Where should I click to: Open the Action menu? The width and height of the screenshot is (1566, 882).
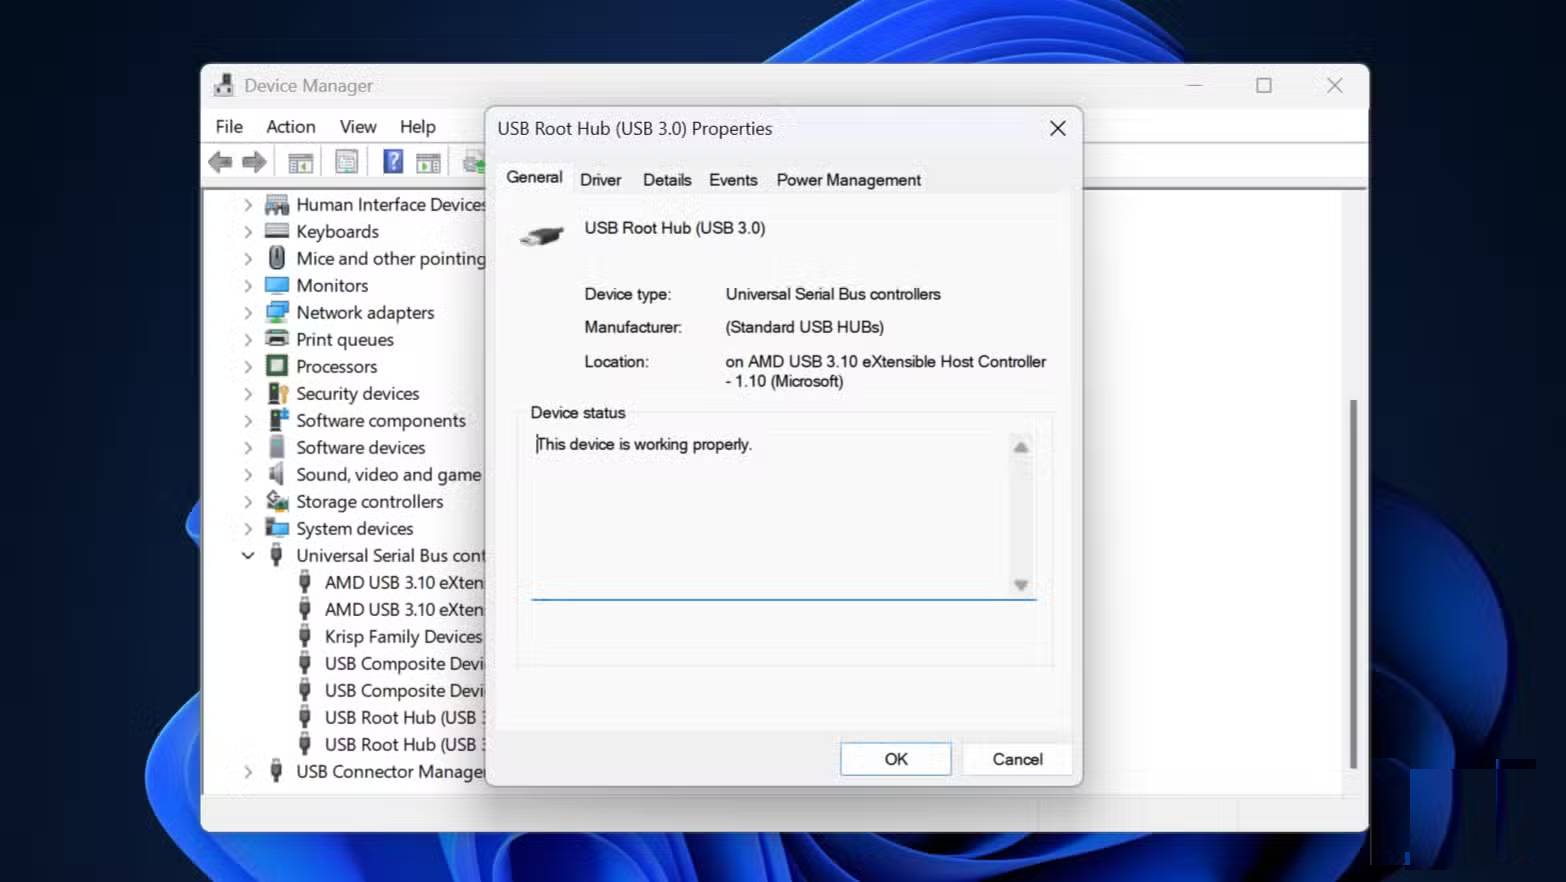tap(290, 127)
